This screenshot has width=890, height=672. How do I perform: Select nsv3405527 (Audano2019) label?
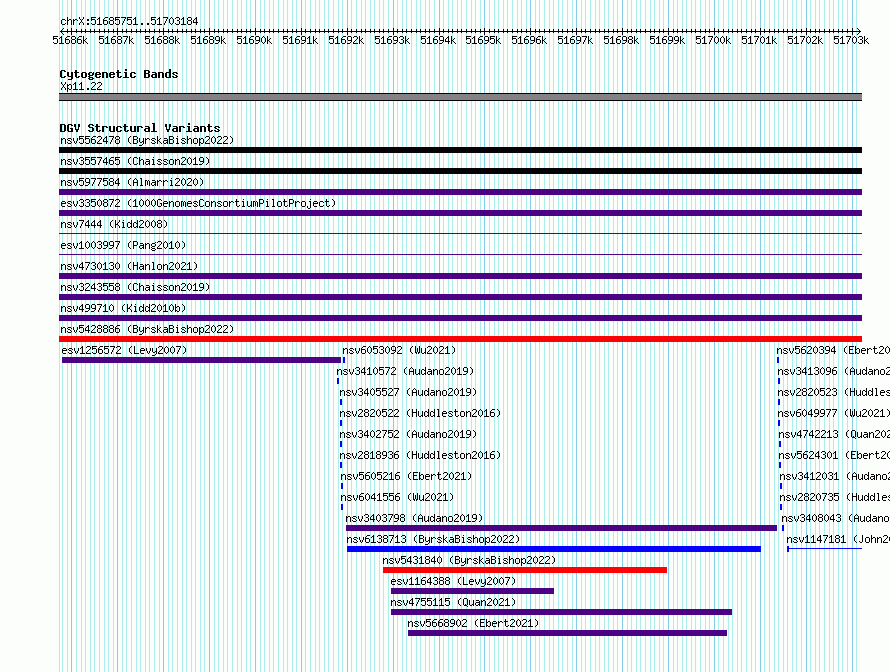pyautogui.click(x=408, y=392)
